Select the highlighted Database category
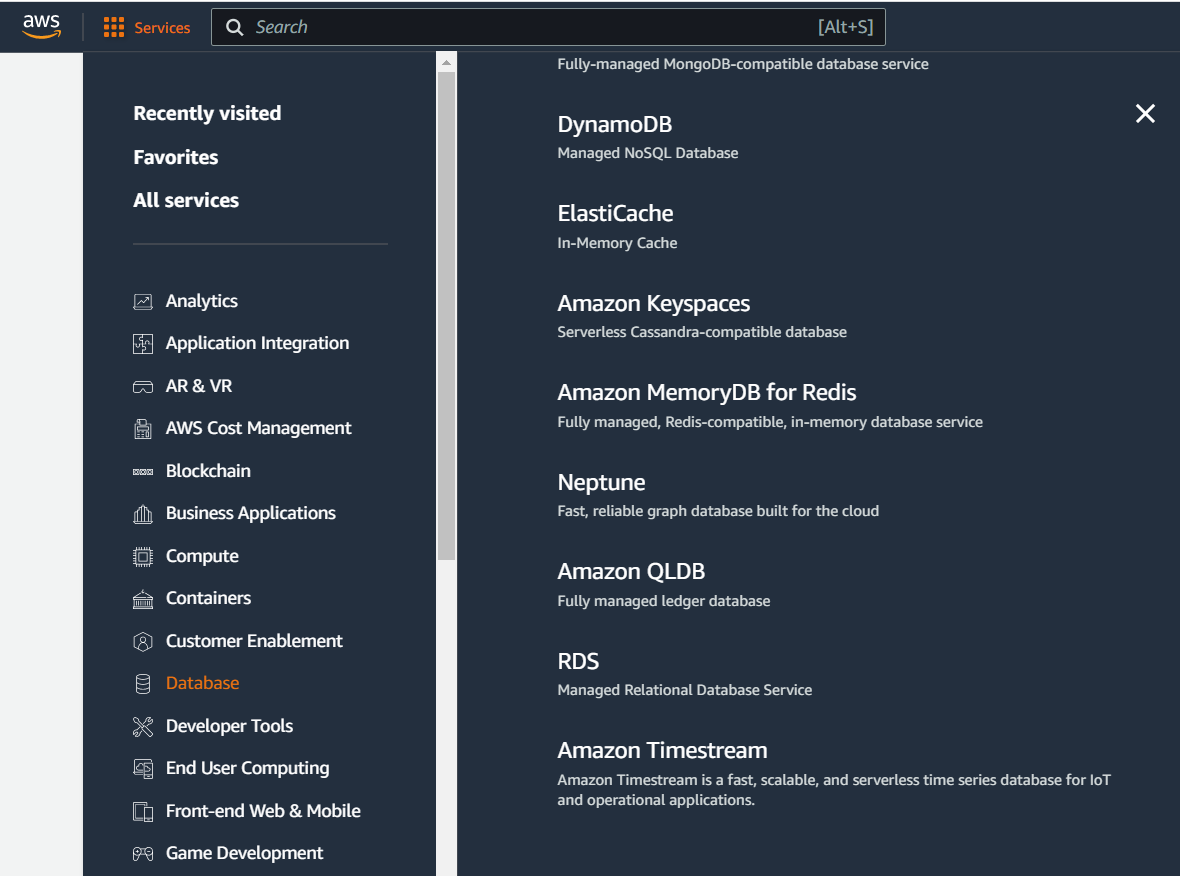Screen dimensions: 1180x876 (202, 683)
